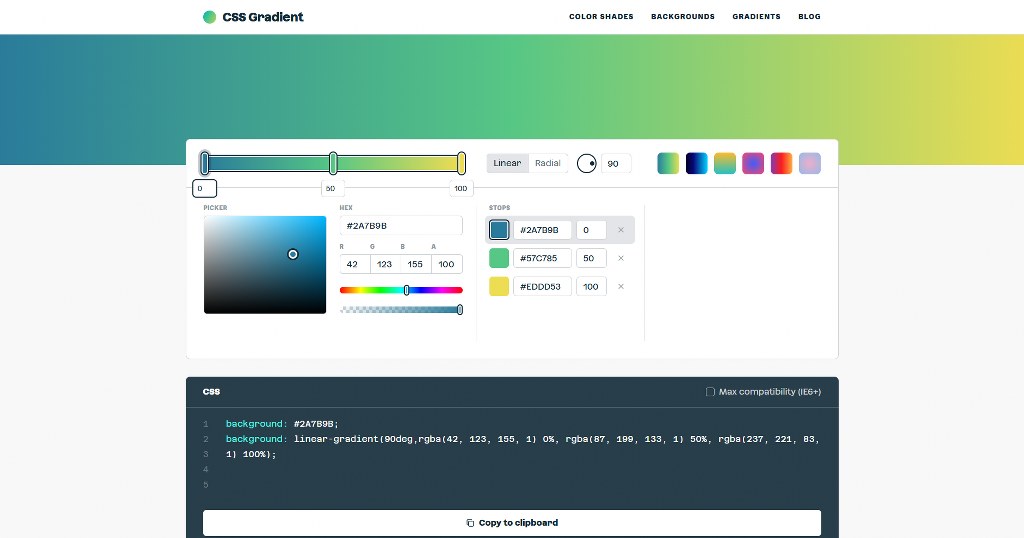Open the CSS Gradient home title link
The image size is (1024, 538).
tap(263, 17)
